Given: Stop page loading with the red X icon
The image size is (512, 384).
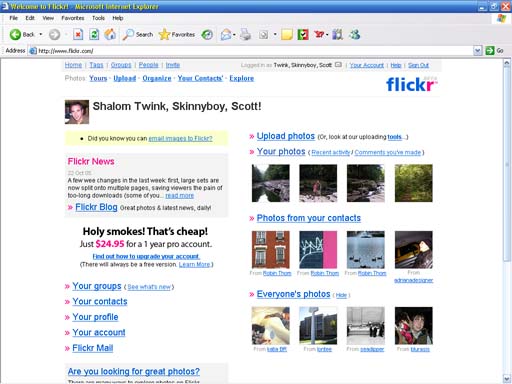Looking at the screenshot, I should tap(78, 34).
